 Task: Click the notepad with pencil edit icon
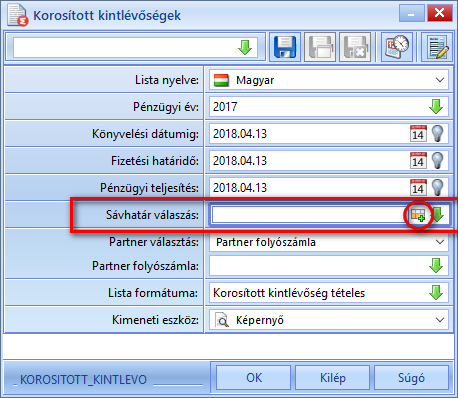pos(437,47)
